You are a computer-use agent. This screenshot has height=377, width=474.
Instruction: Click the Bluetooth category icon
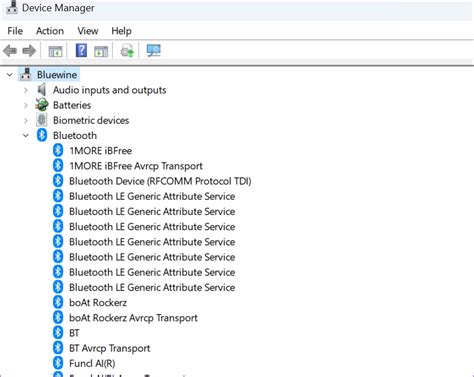coord(42,135)
